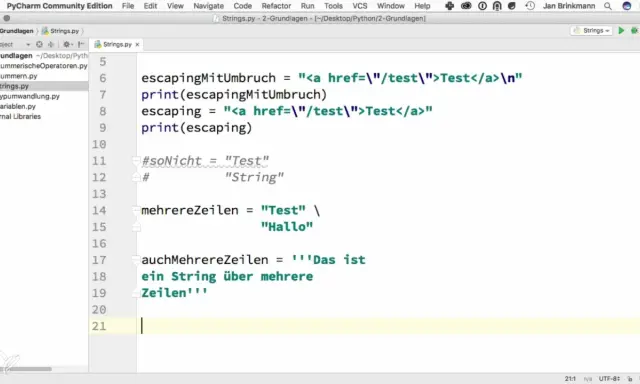Collapse the fold marker at line 14
Image resolution: width=640 pixels, height=384 pixels.
coord(136,210)
